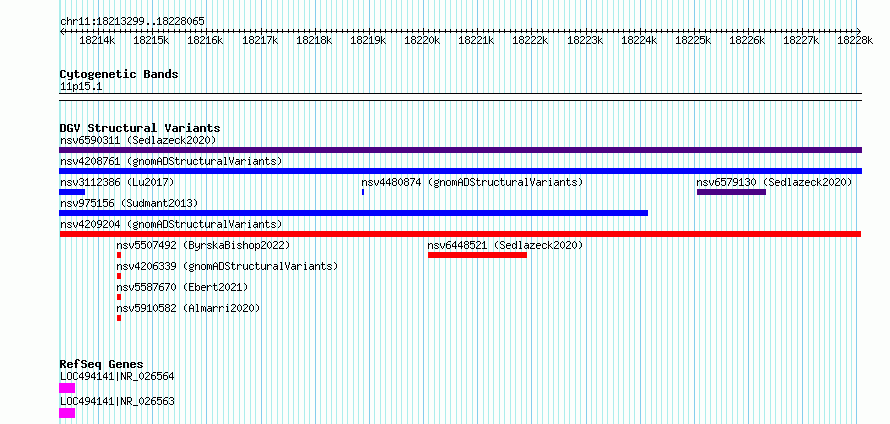This screenshot has height=424, width=890.
Task: Click the Cytogenetic Bands track title
Action: tap(119, 74)
